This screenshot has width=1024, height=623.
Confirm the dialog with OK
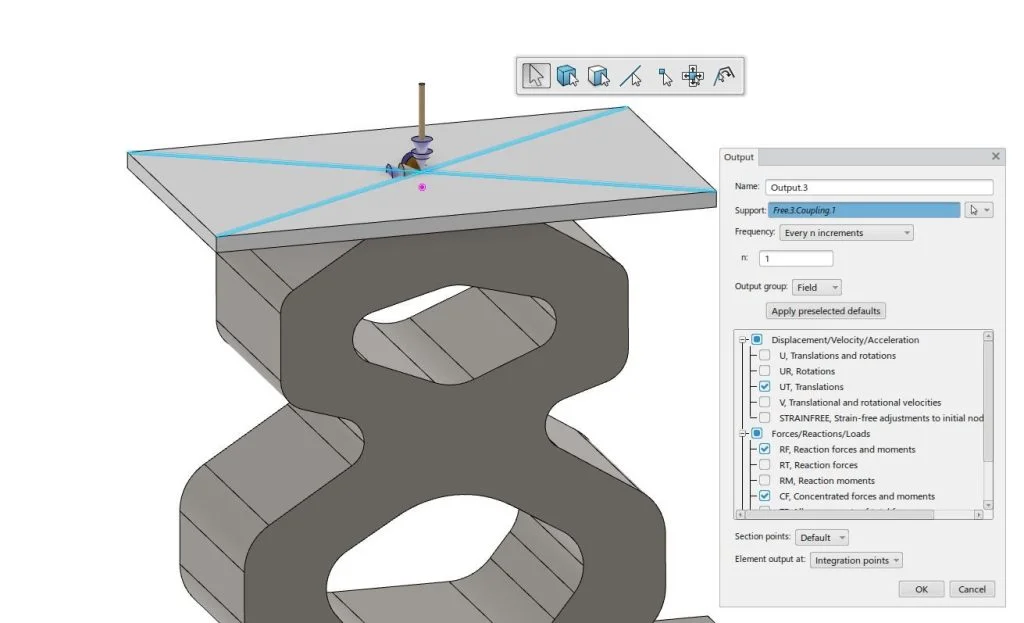tap(921, 589)
